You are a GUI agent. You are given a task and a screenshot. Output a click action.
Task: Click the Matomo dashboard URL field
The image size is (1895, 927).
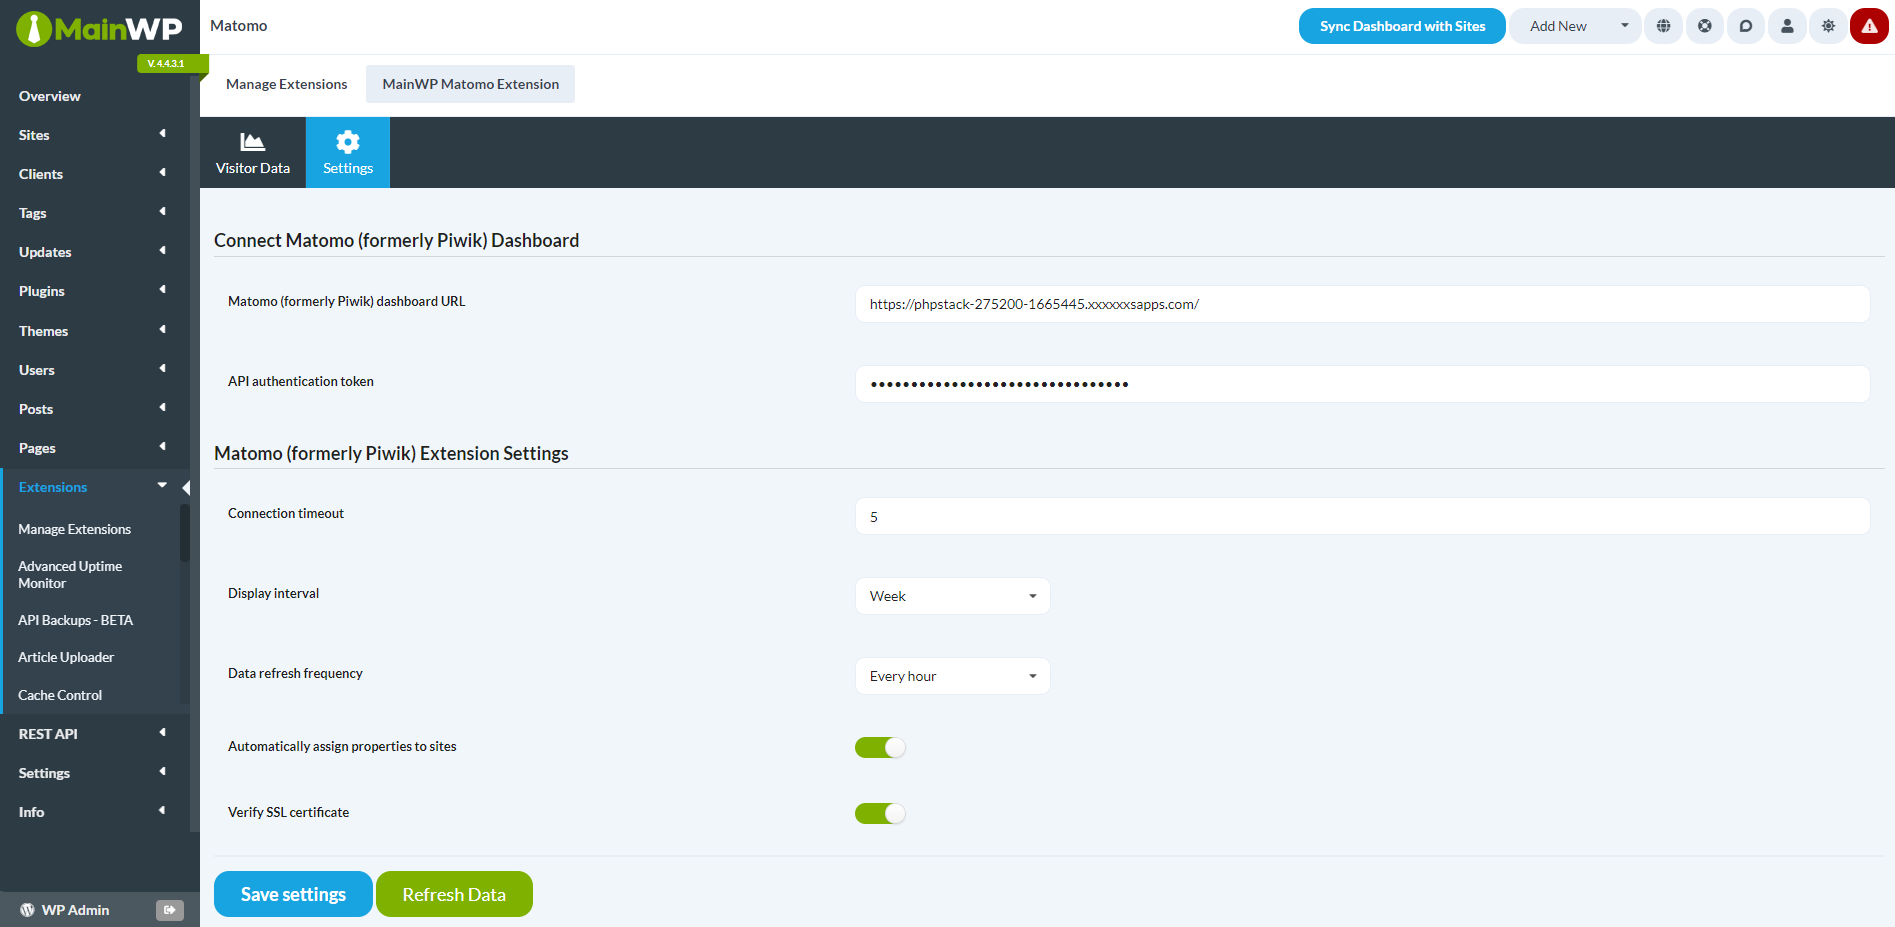coord(1362,304)
